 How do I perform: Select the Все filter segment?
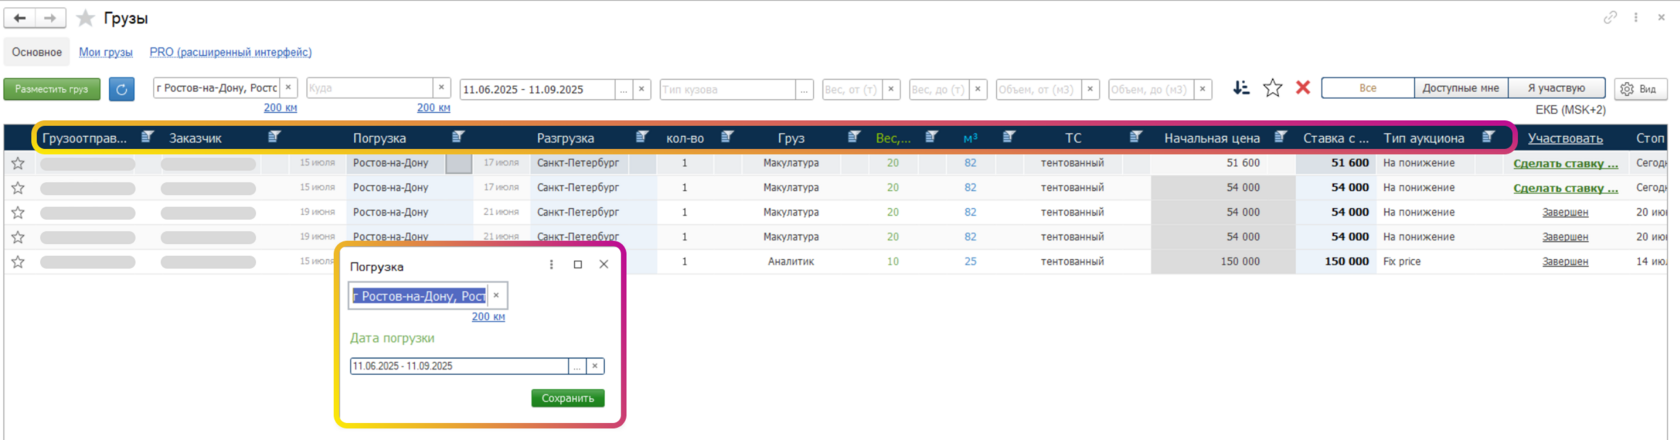pyautogui.click(x=1368, y=88)
